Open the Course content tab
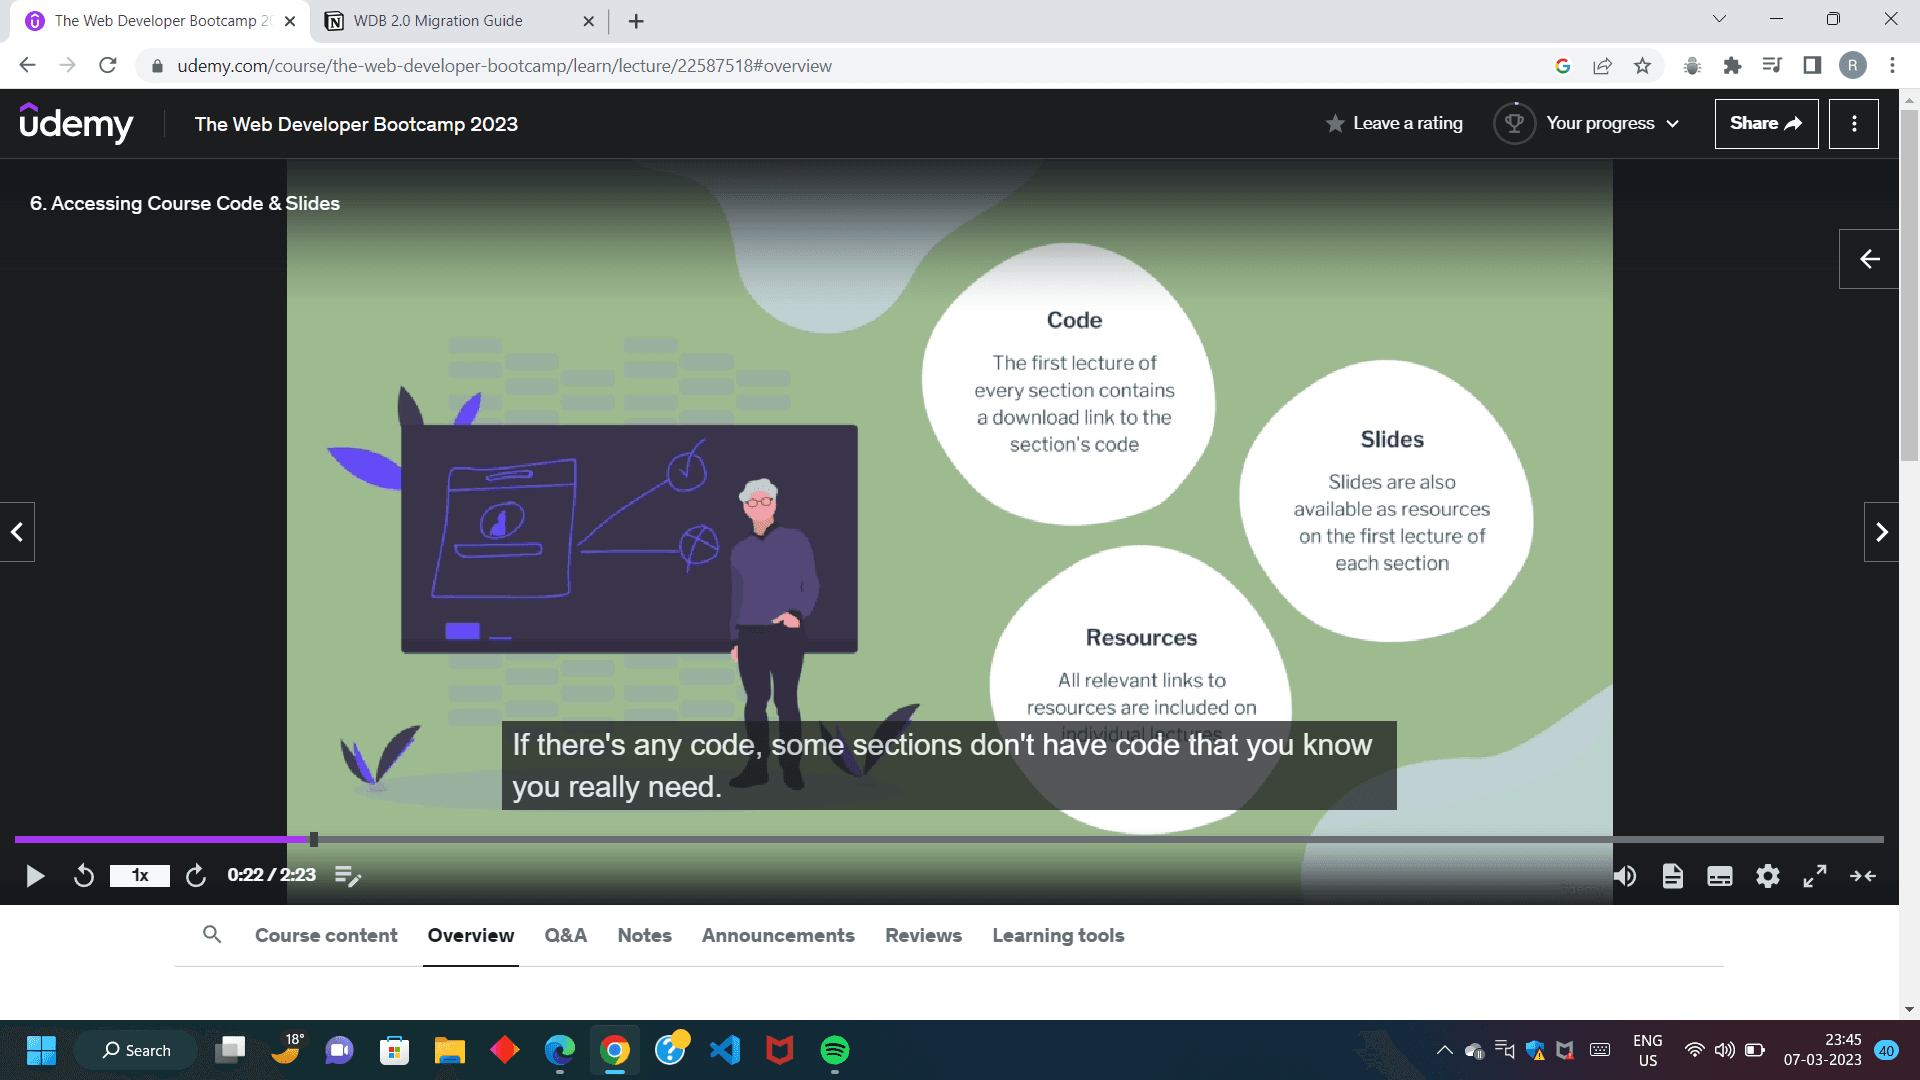 pos(326,936)
